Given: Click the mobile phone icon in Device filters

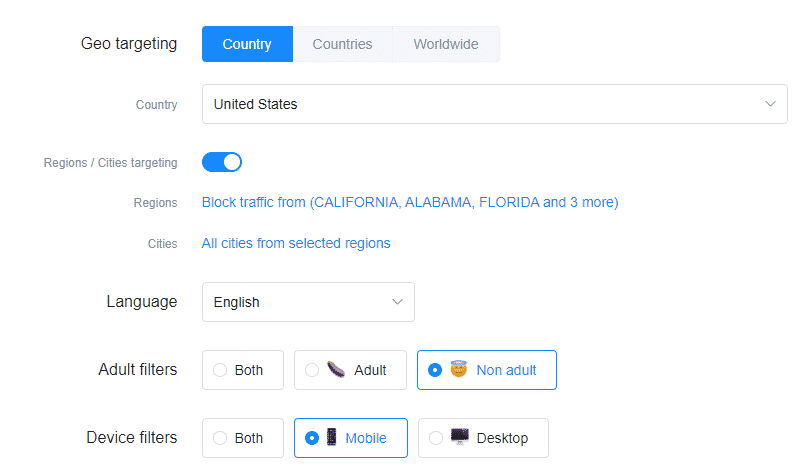Looking at the screenshot, I should point(331,437).
